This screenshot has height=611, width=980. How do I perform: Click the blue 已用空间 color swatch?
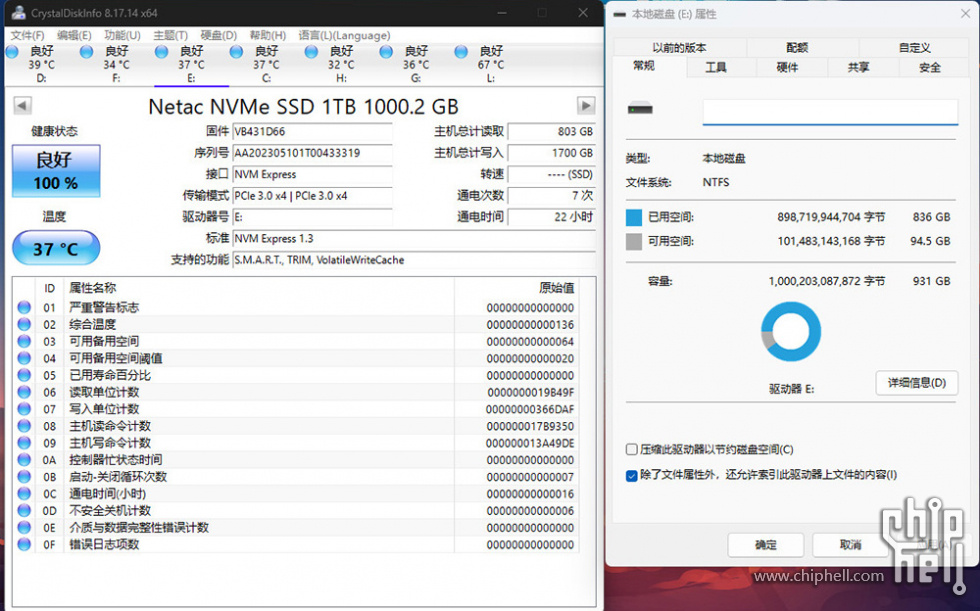[x=634, y=217]
